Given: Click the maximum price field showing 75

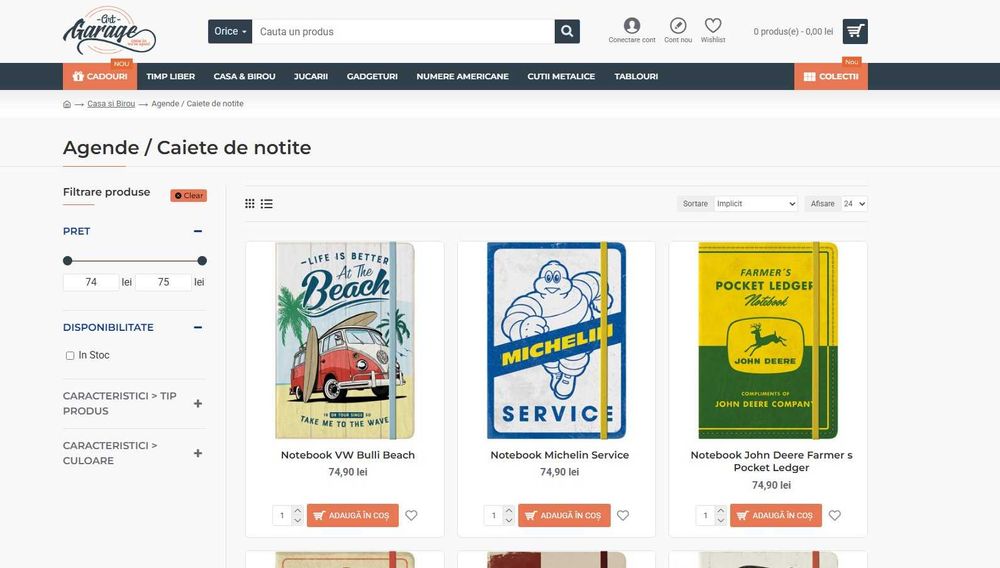Looking at the screenshot, I should [x=164, y=282].
